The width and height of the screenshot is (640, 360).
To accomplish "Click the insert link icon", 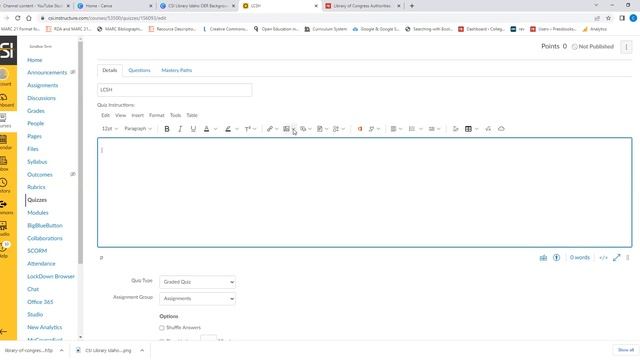I will [269, 129].
